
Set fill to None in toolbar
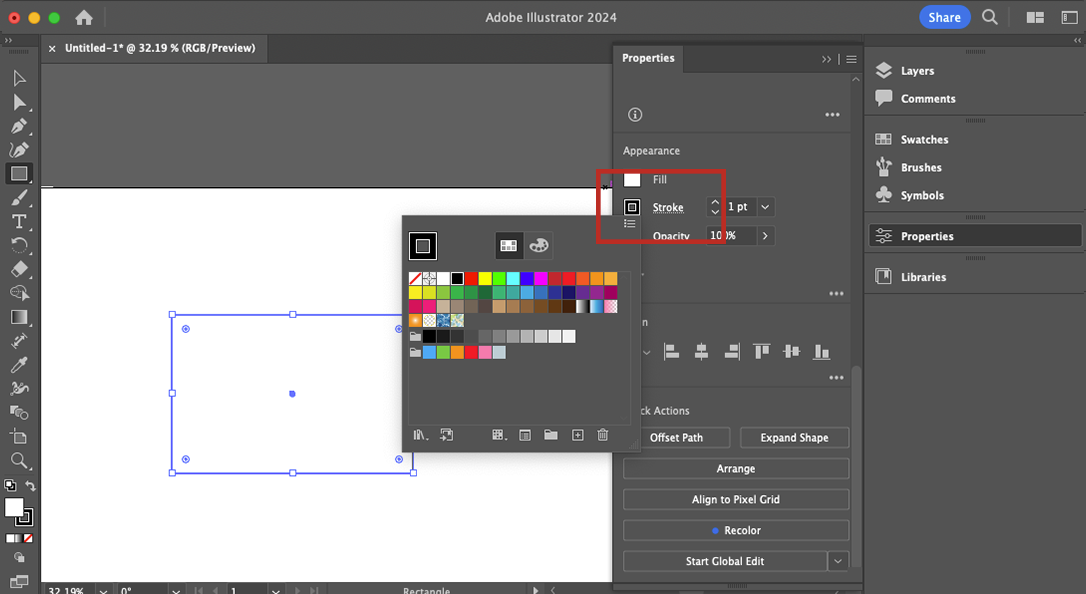point(28,538)
